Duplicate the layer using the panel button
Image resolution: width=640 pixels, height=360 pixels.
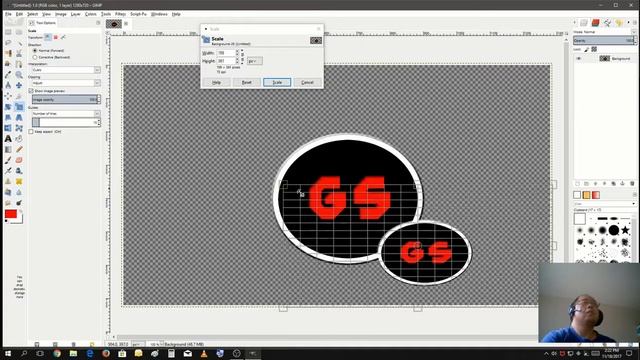(613, 184)
